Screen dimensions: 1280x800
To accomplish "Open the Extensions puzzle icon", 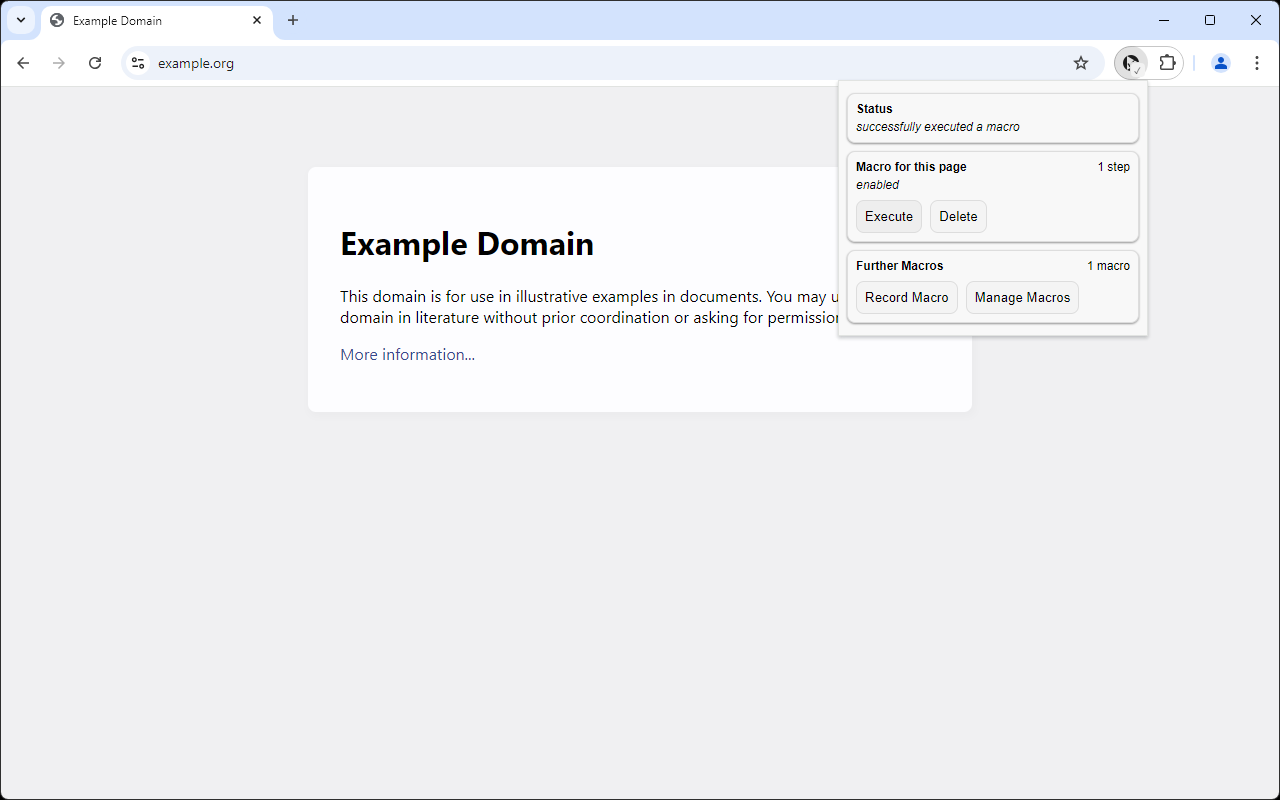I will pyautogui.click(x=1168, y=62).
